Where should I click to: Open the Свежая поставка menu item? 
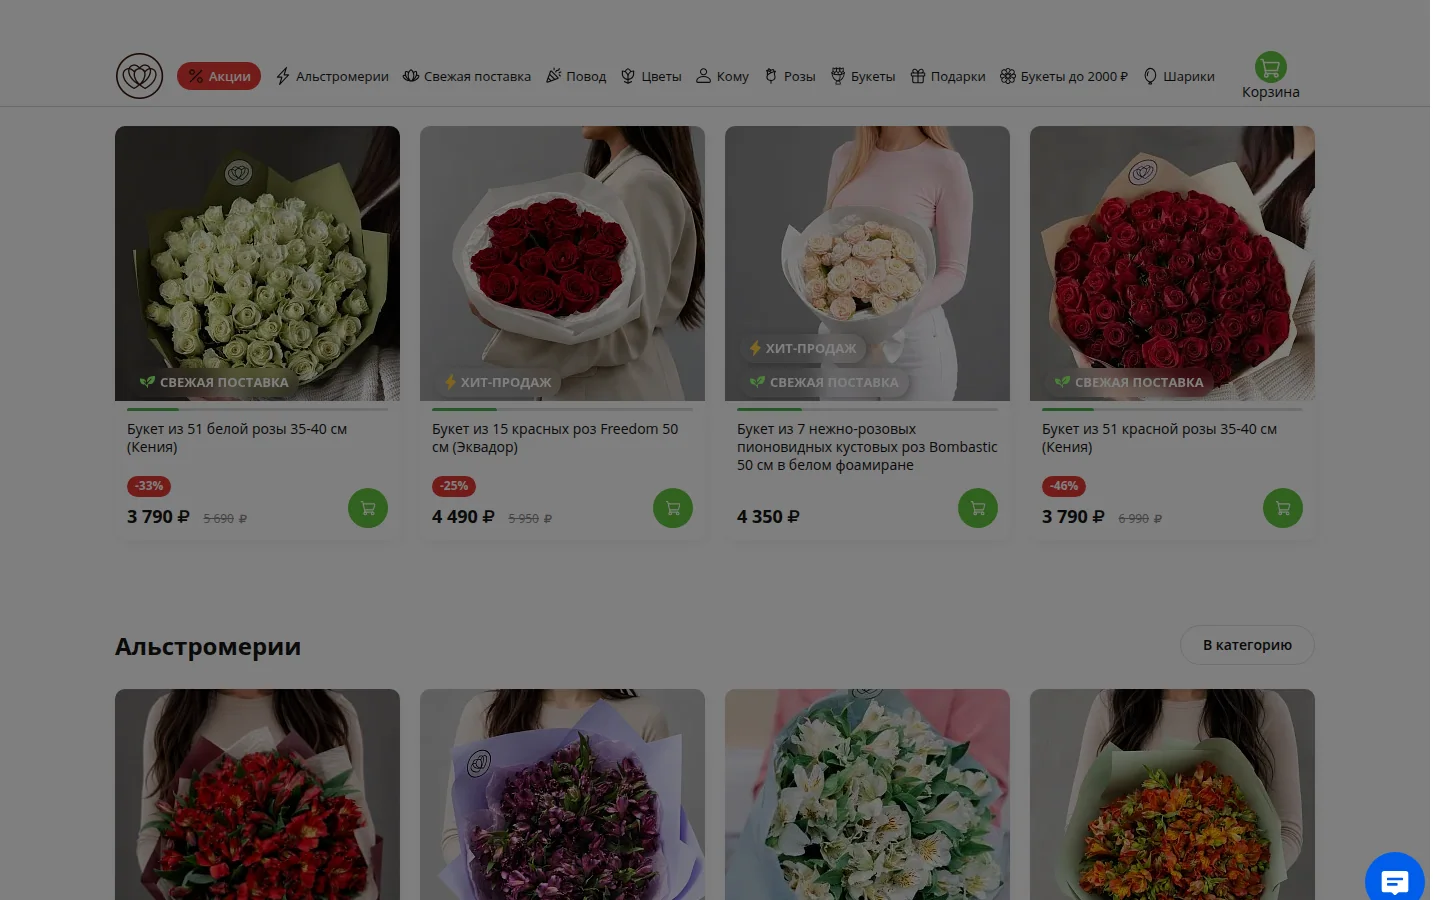click(x=467, y=76)
